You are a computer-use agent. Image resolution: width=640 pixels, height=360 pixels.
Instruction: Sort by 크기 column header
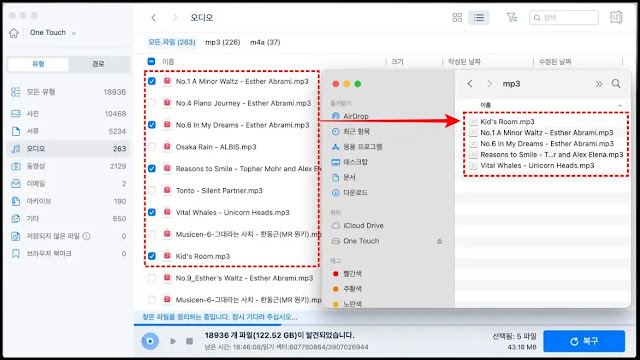397,62
